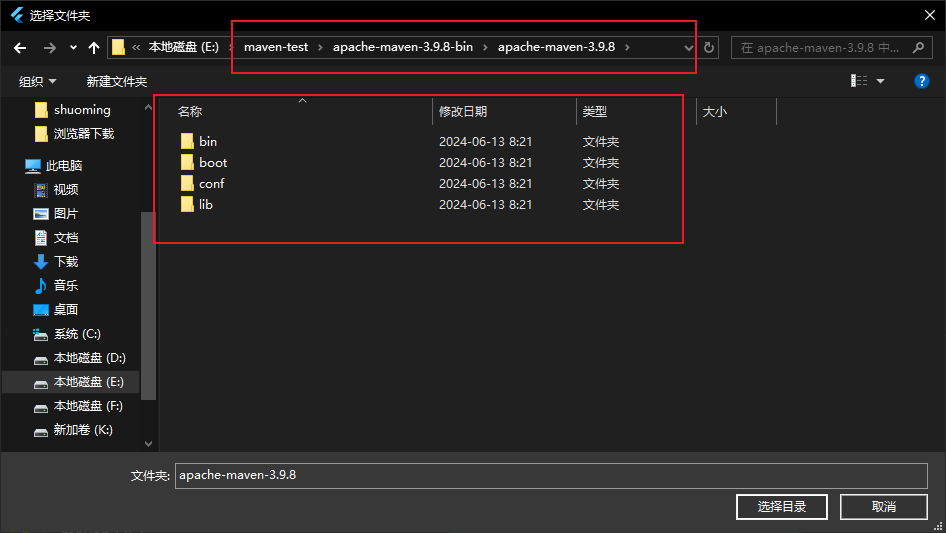Select the bin folder icon
This screenshot has height=533, width=946.
tap(187, 141)
